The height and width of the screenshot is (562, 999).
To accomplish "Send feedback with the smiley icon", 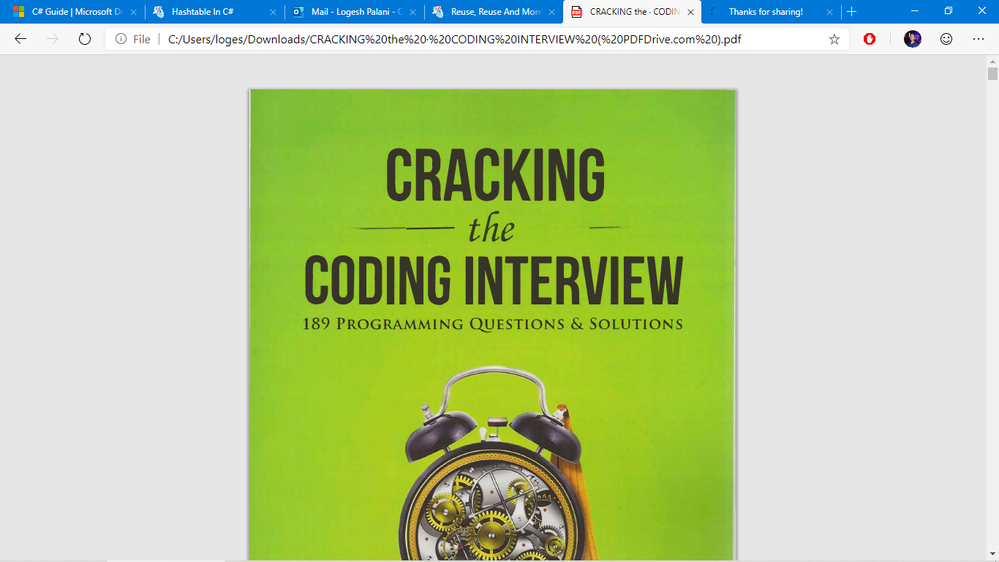I will 946,39.
